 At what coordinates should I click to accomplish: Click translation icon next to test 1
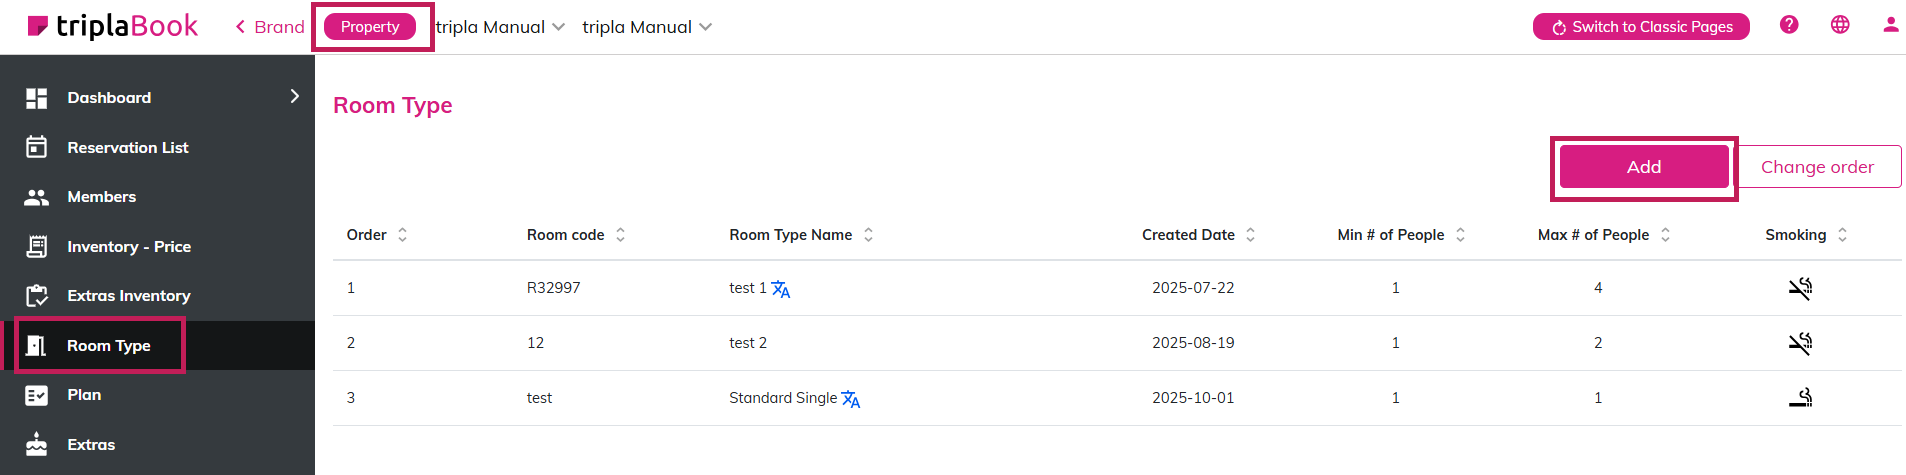tap(781, 290)
